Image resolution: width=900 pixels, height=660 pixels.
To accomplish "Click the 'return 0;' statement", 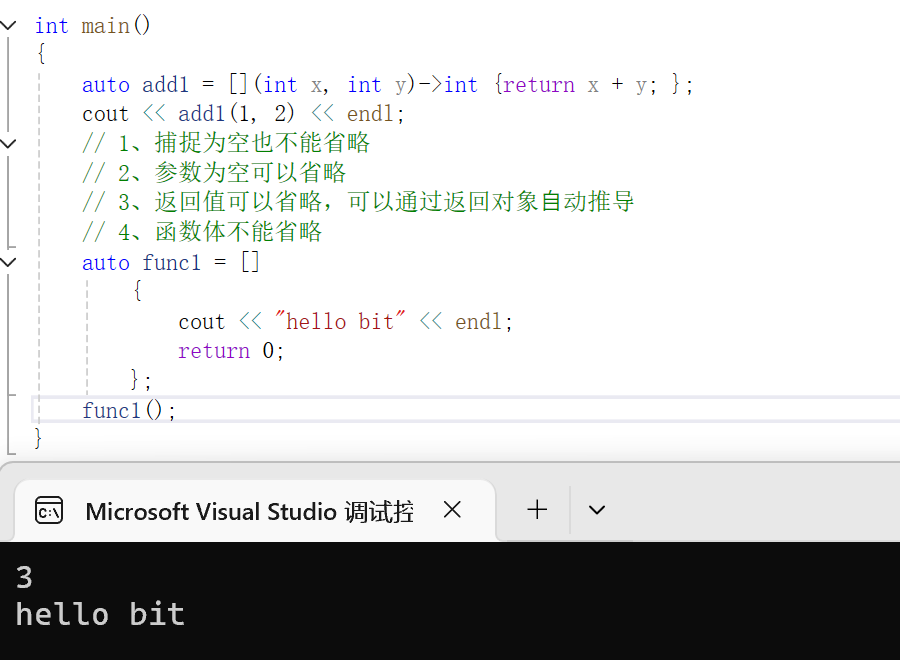I will tap(231, 351).
